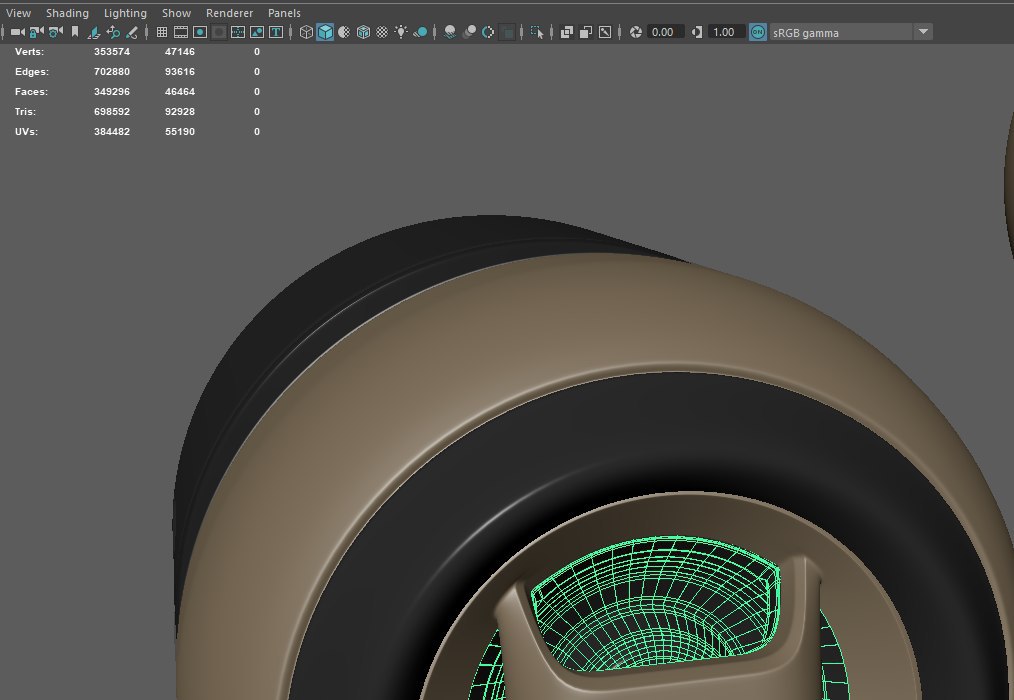Open Camera Attributes via gear-camera icon

pyautogui.click(x=56, y=32)
